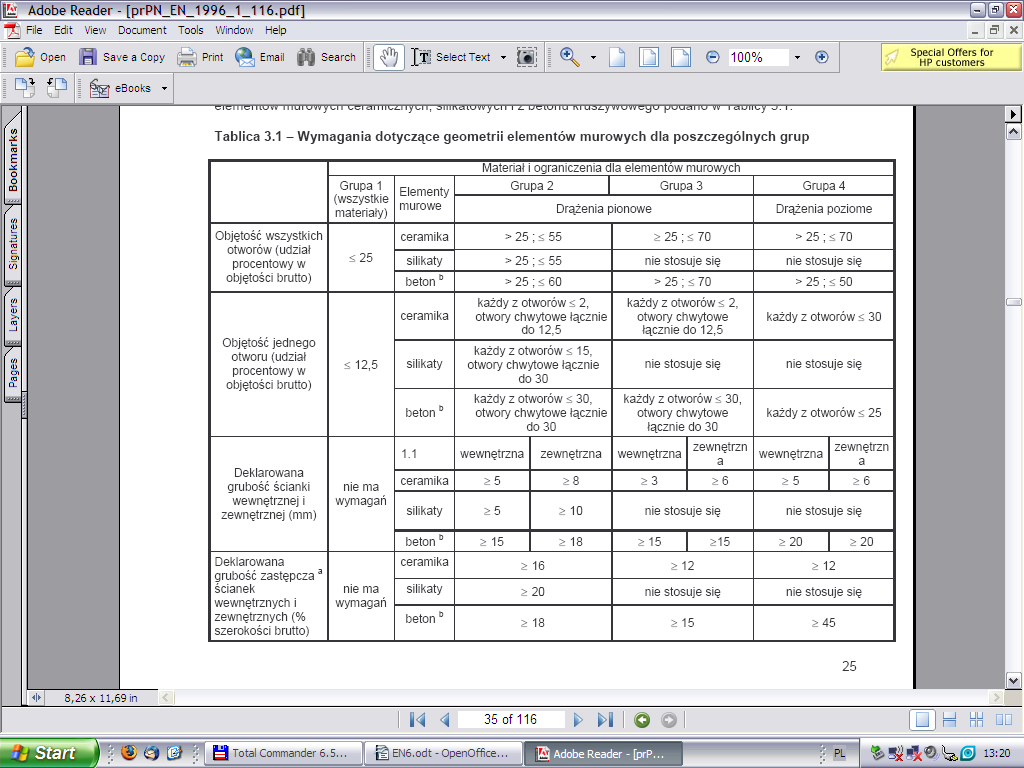Go to the previous page

[445, 720]
